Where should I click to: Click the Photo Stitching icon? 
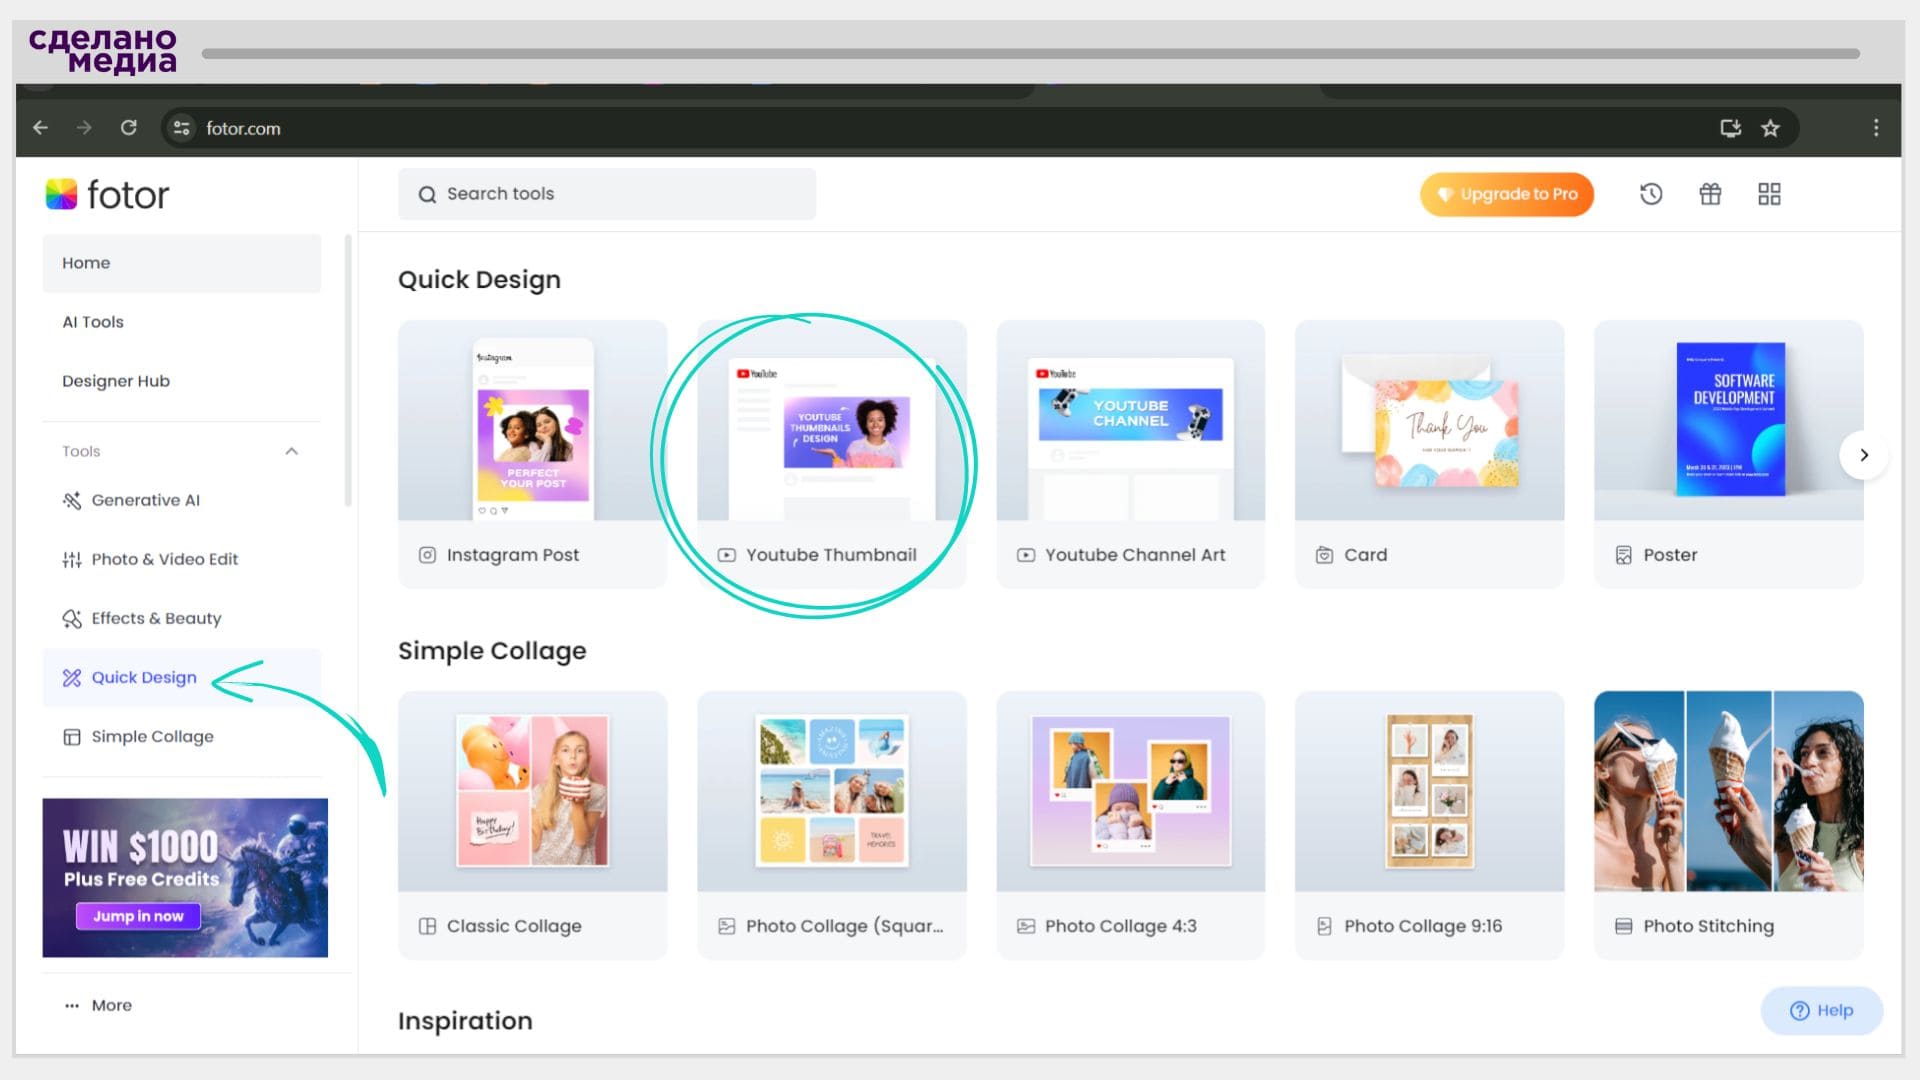(x=1623, y=926)
